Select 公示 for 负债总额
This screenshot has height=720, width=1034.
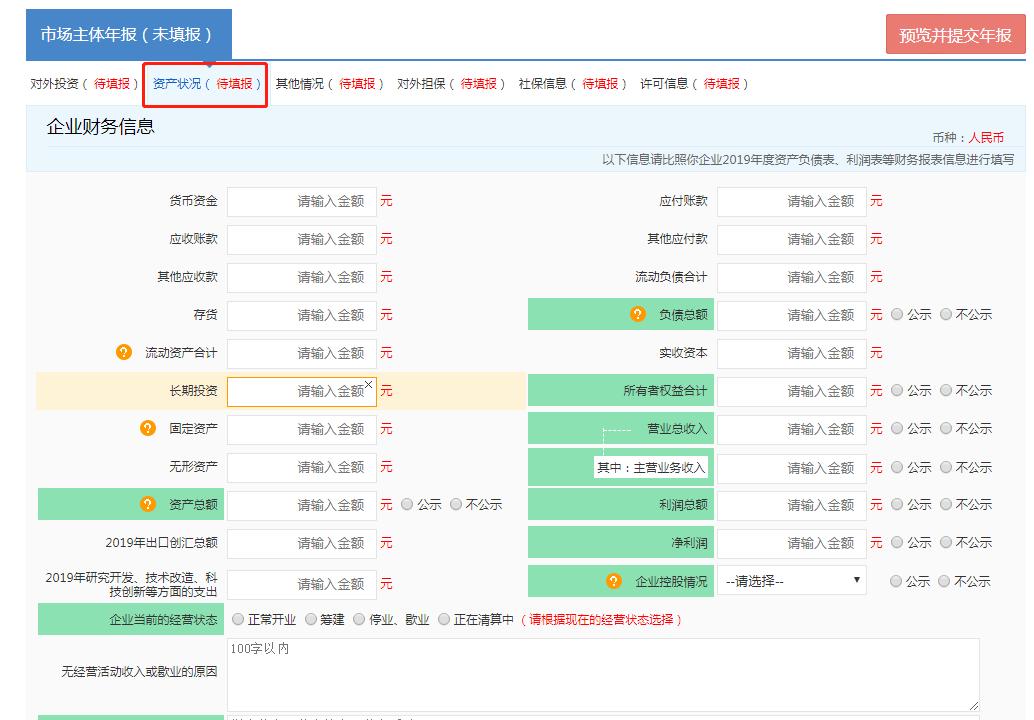tap(897, 315)
